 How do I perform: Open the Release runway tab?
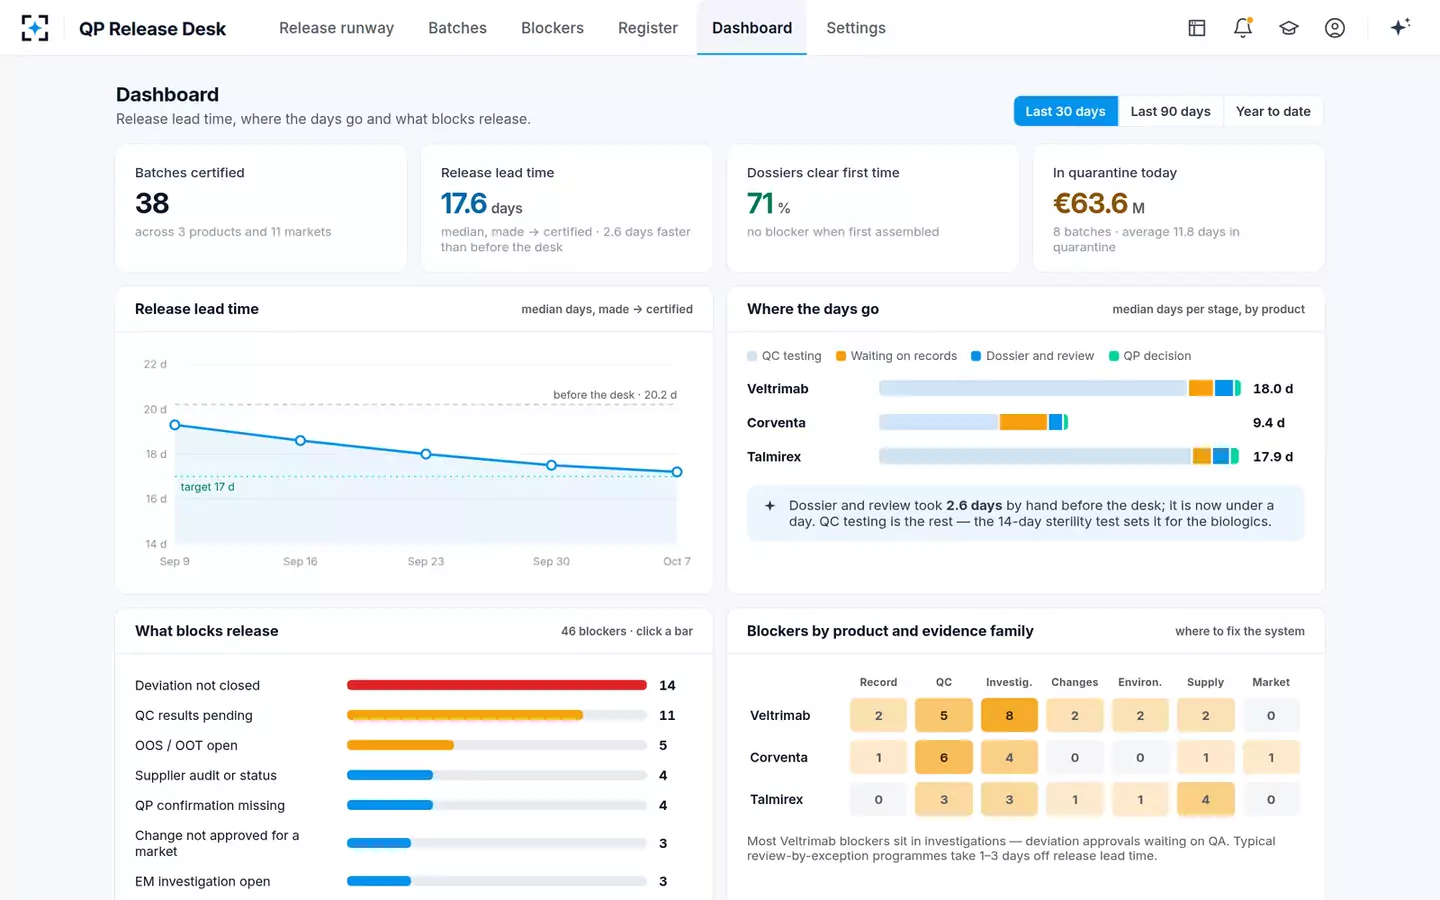pyautogui.click(x=336, y=28)
